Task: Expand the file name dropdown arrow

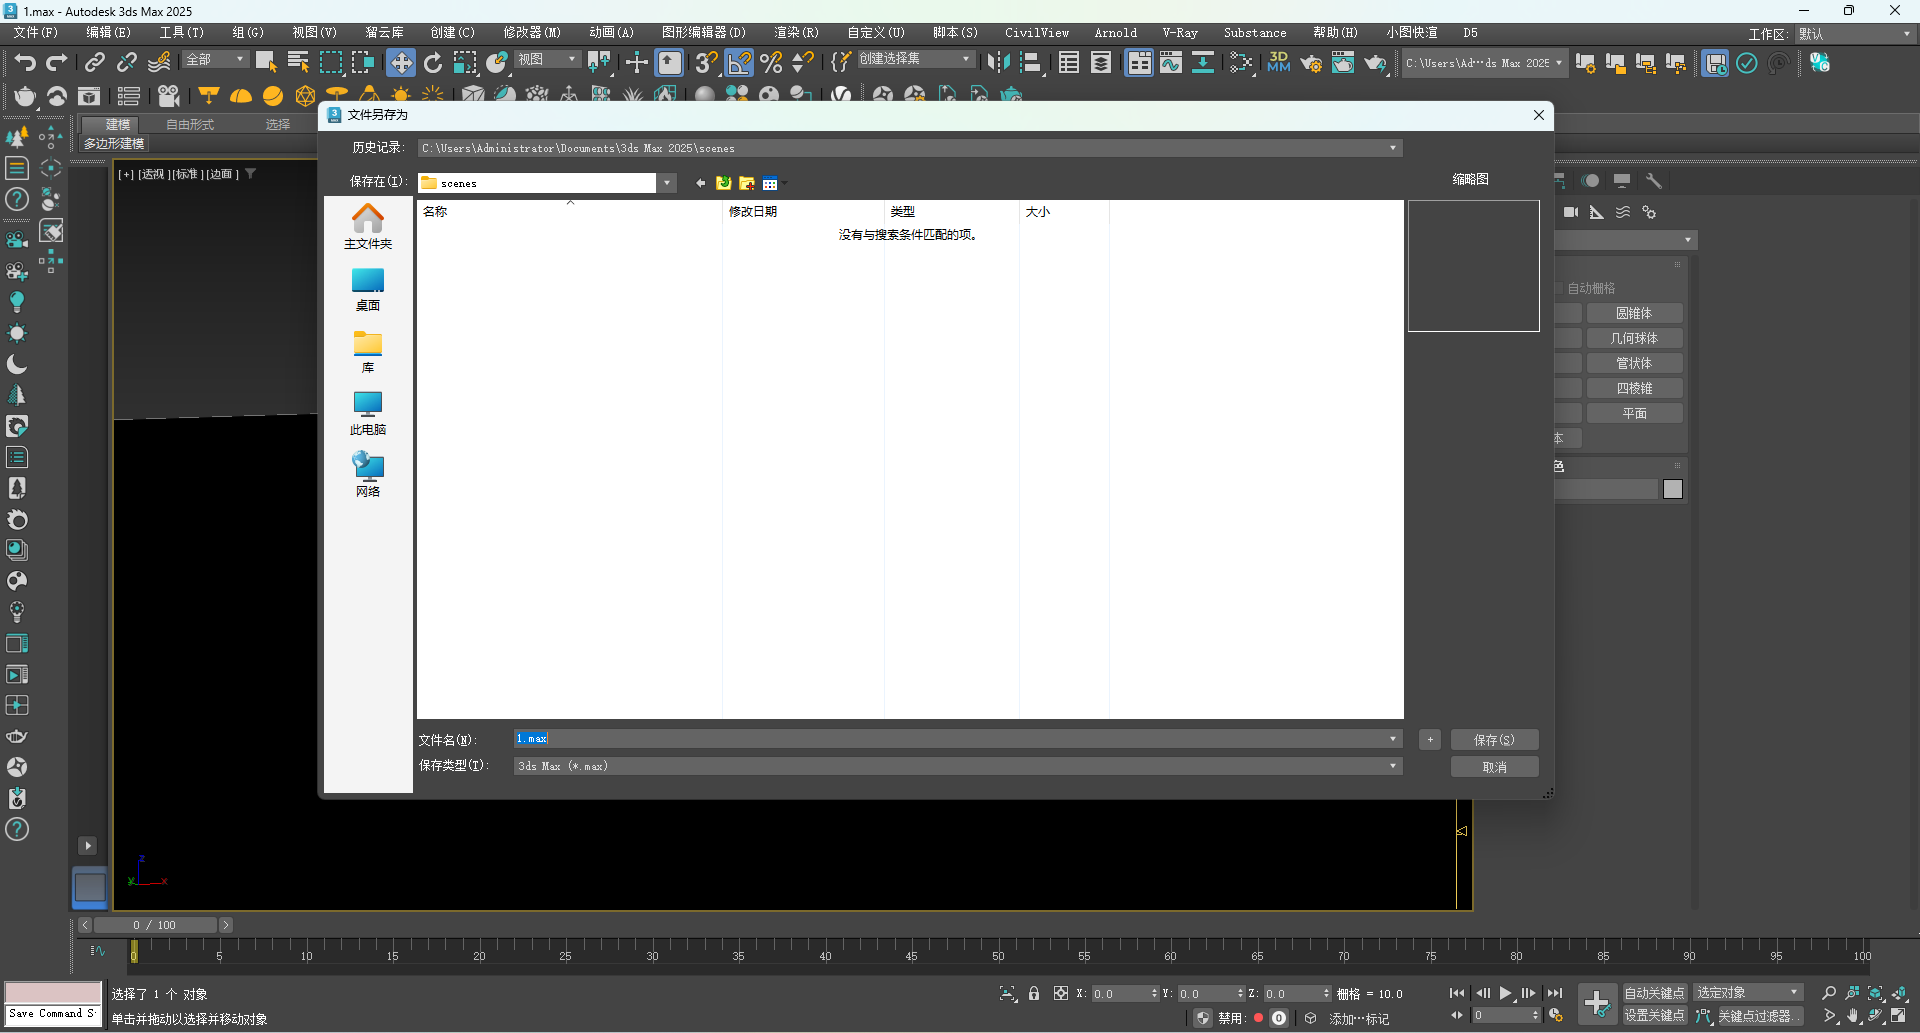Action: (1392, 739)
